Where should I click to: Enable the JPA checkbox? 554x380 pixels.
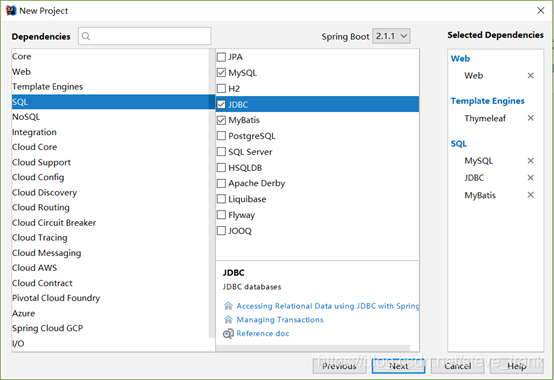pyautogui.click(x=221, y=57)
